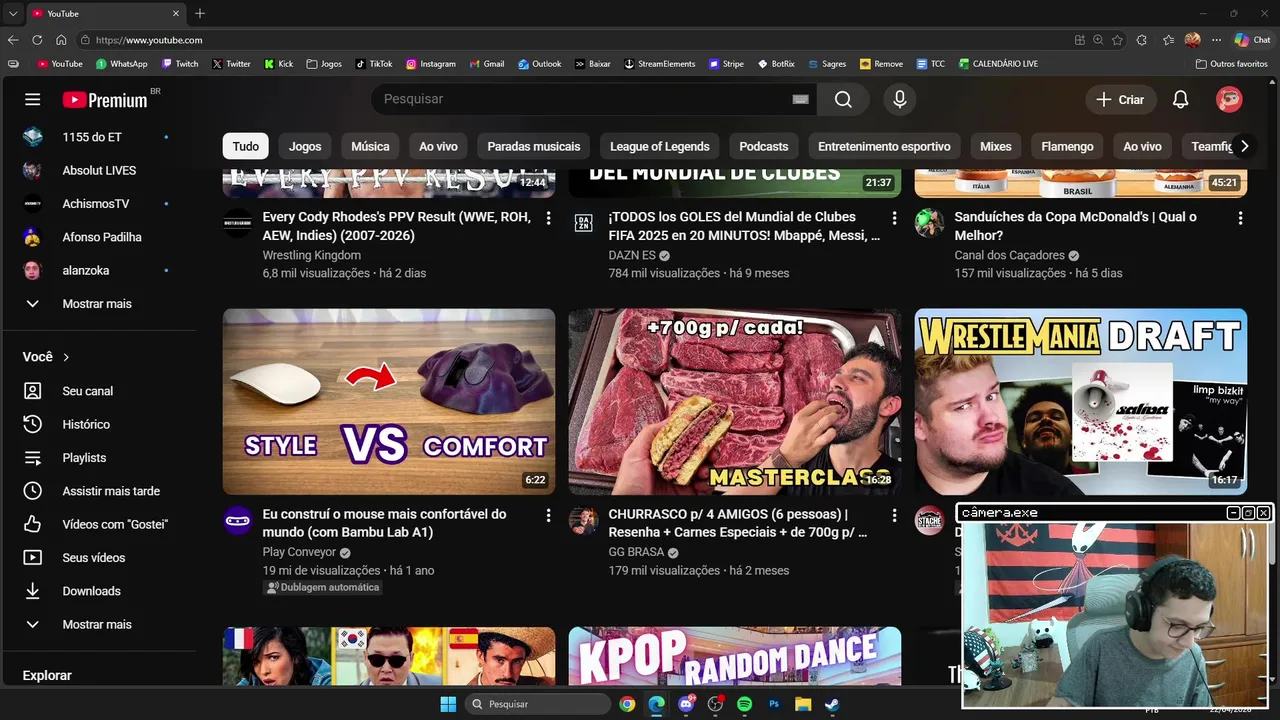
Task: Add page to favorites star icon
Action: tap(1117, 40)
